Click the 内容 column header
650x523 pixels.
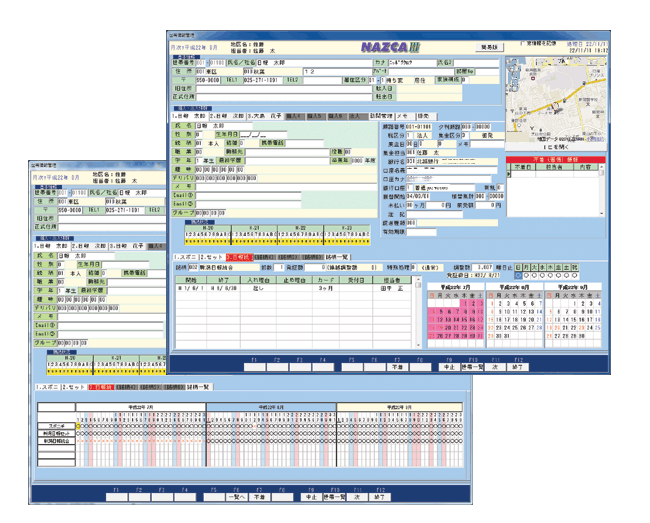[585, 167]
